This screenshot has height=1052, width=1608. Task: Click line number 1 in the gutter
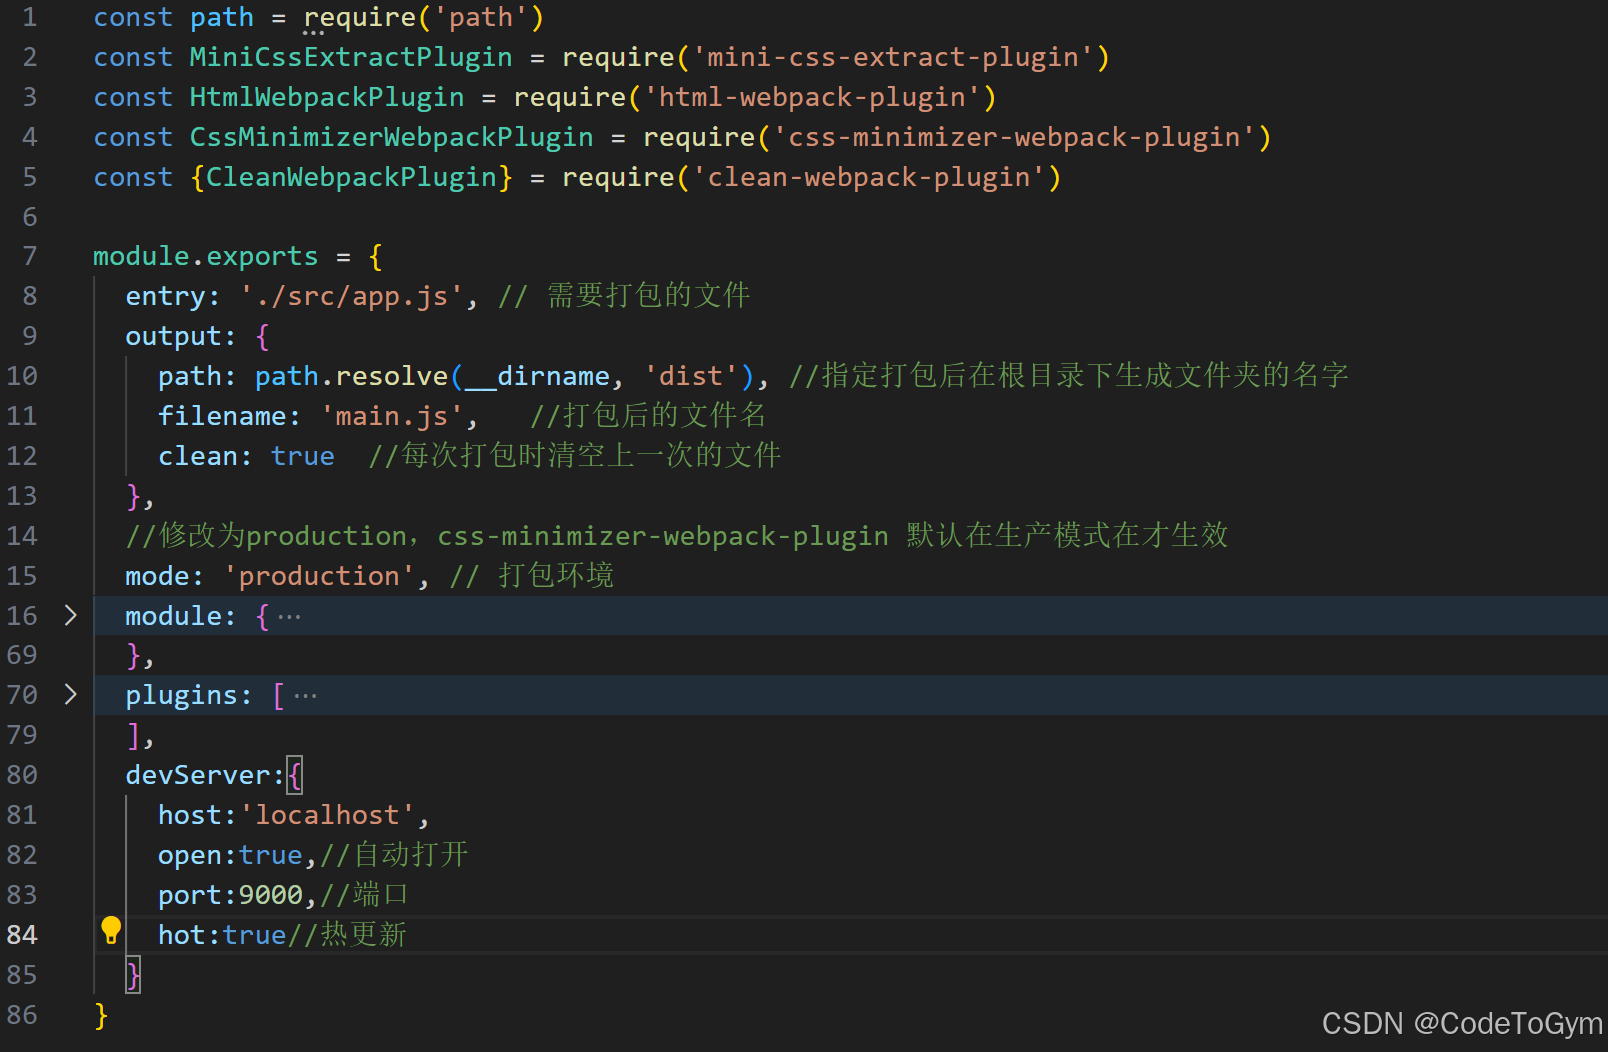tap(29, 17)
